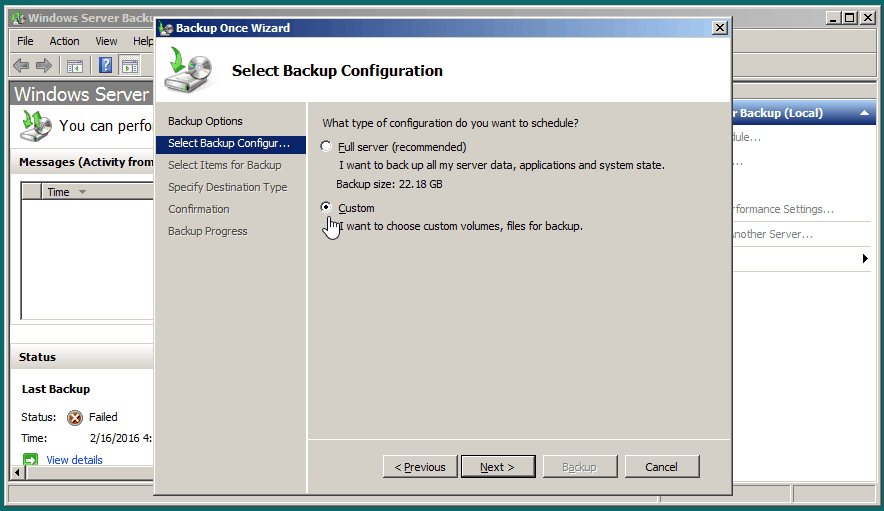The height and width of the screenshot is (511, 884).
Task: Click the Forward arrow toolbar icon
Action: pos(44,65)
